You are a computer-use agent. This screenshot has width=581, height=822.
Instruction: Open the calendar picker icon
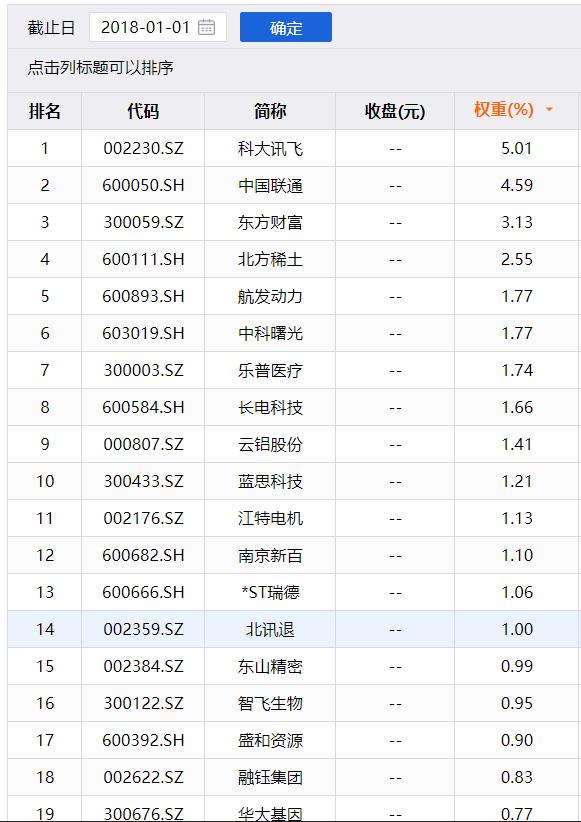[x=206, y=27]
